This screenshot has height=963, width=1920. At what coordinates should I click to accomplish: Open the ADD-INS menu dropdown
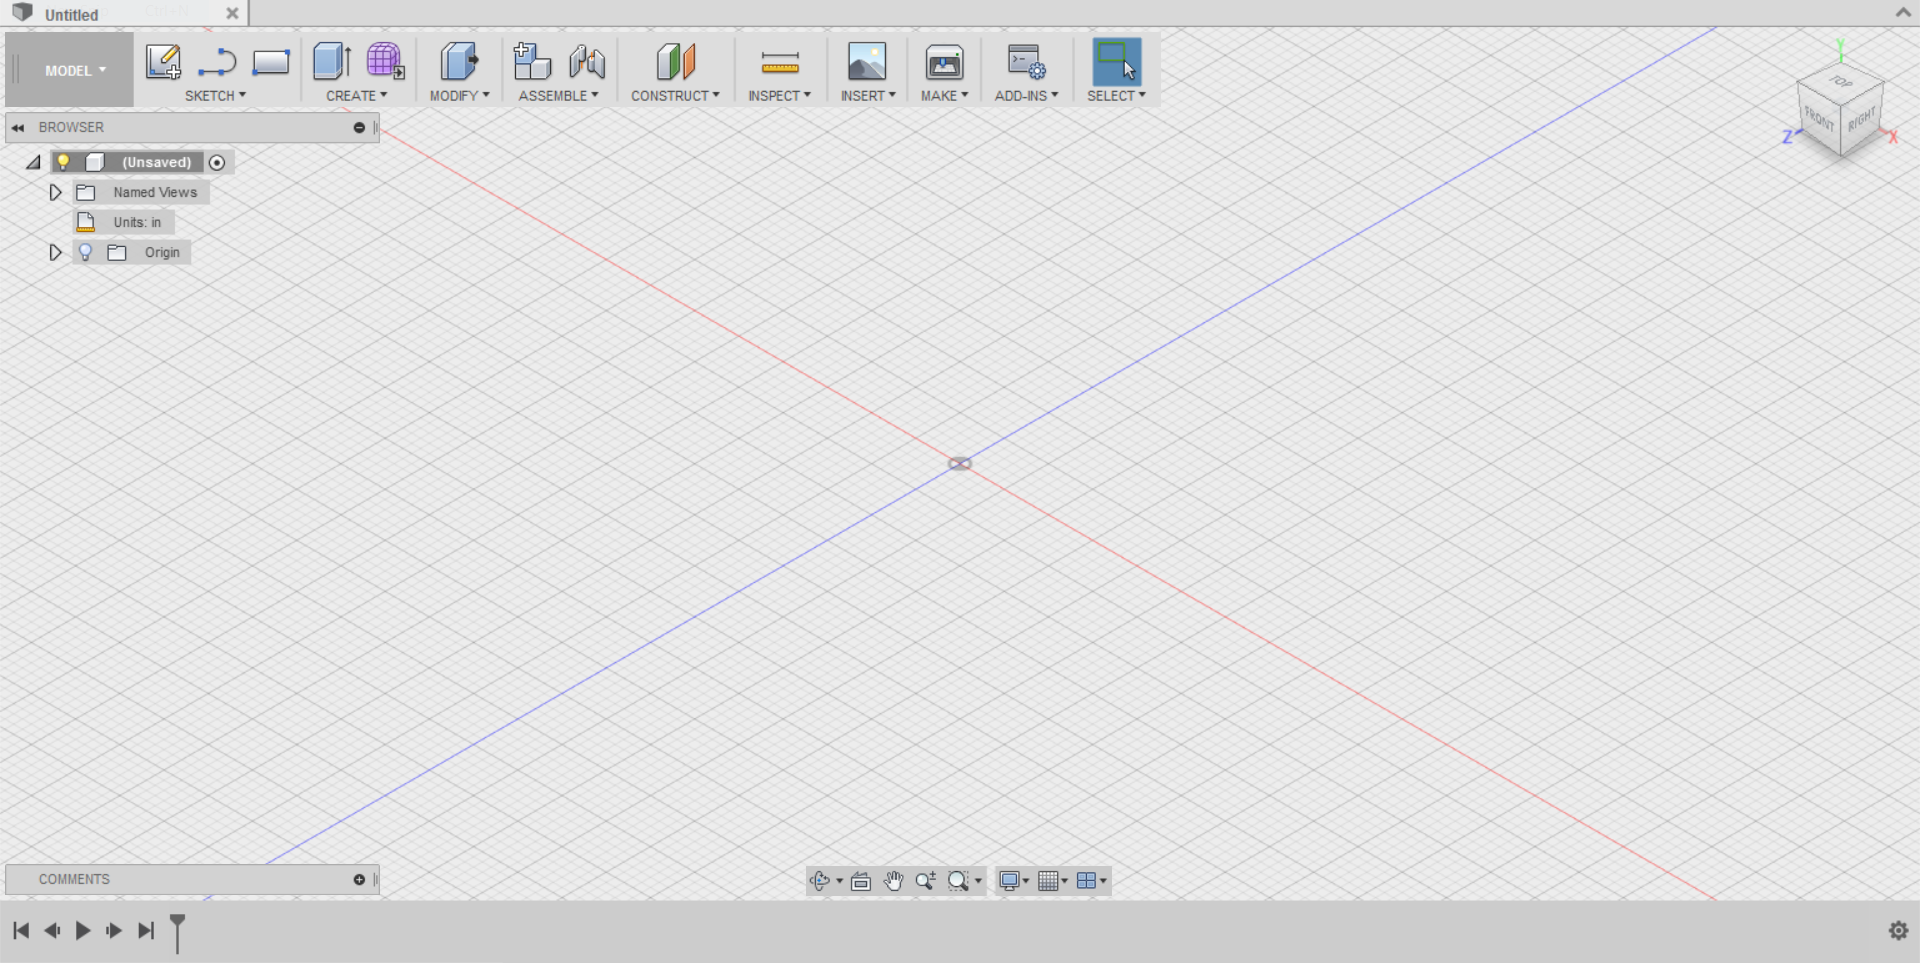(1026, 96)
